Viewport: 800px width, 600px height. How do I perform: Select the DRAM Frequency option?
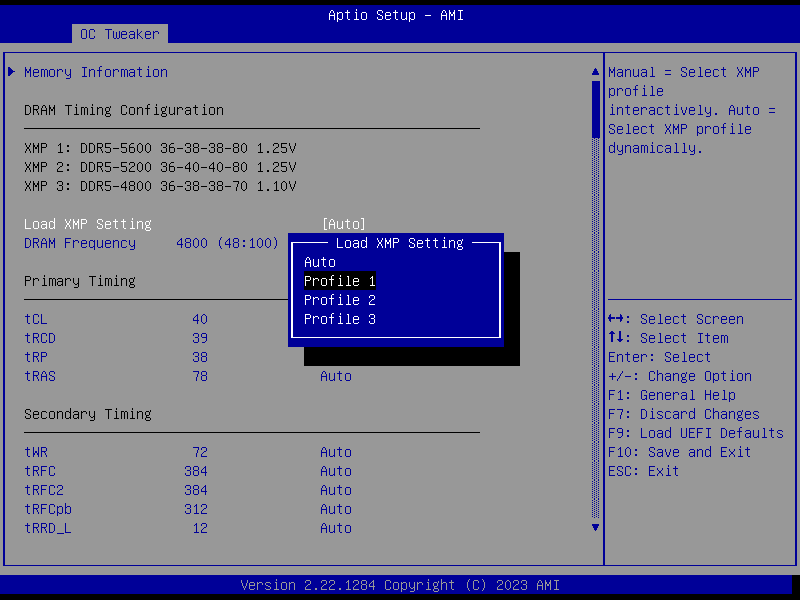pos(80,243)
